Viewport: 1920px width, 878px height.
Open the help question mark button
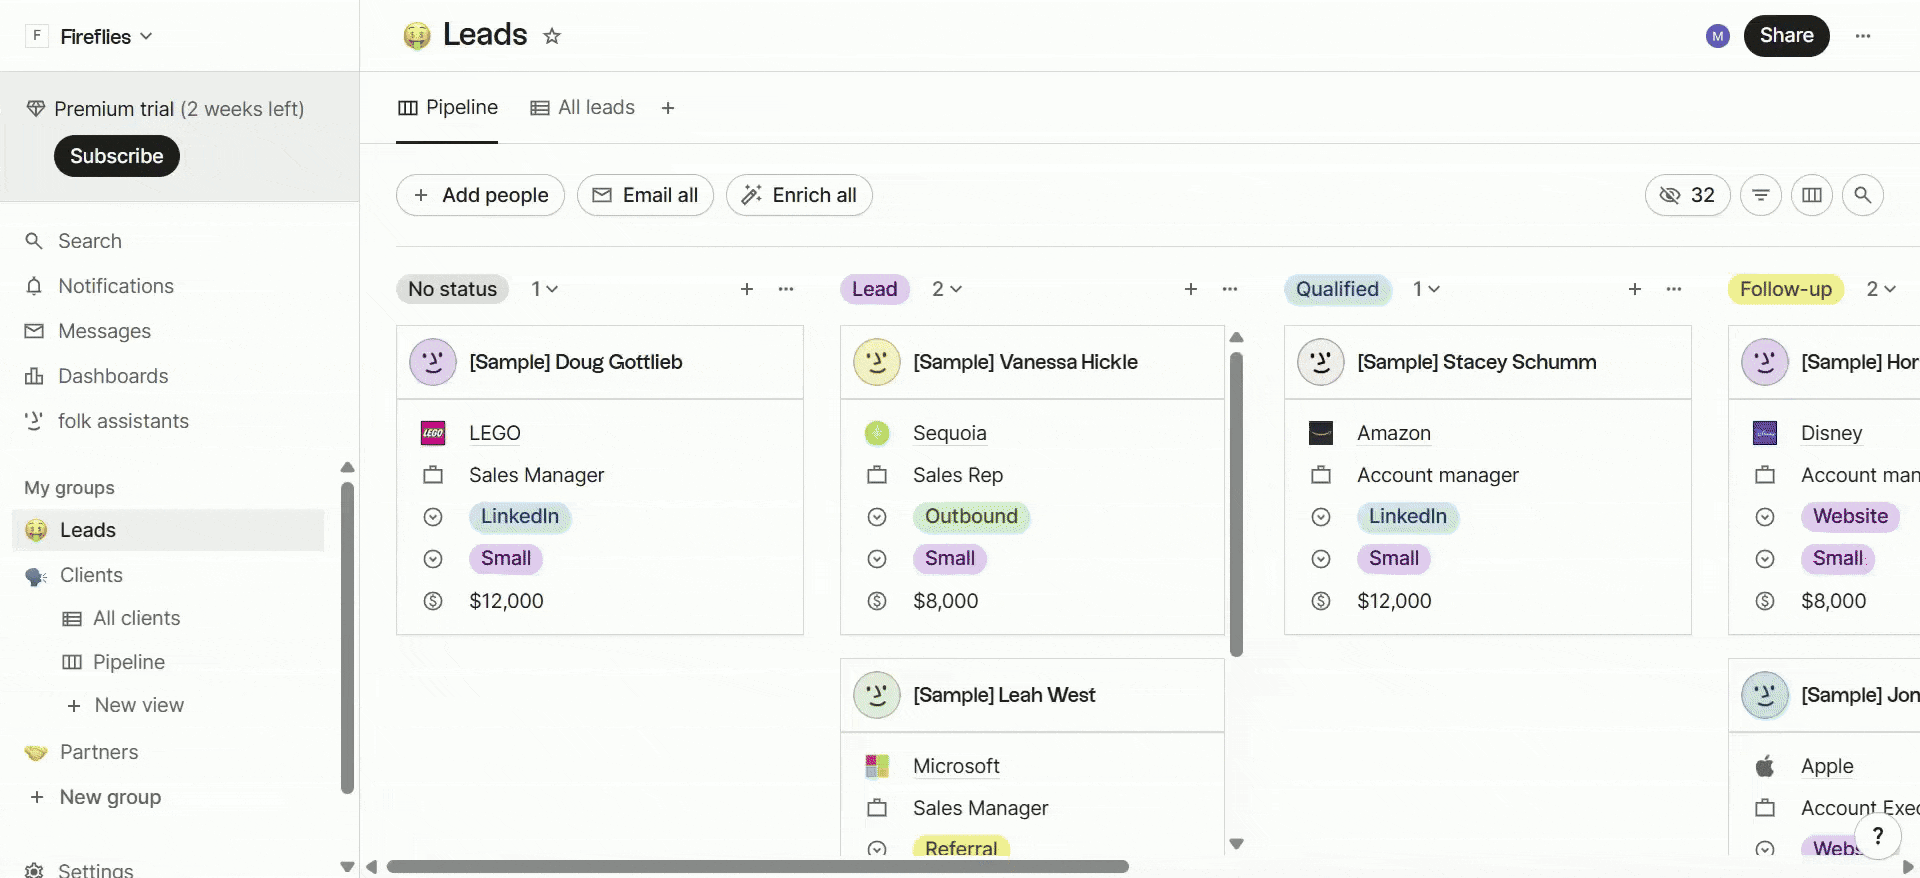point(1878,836)
